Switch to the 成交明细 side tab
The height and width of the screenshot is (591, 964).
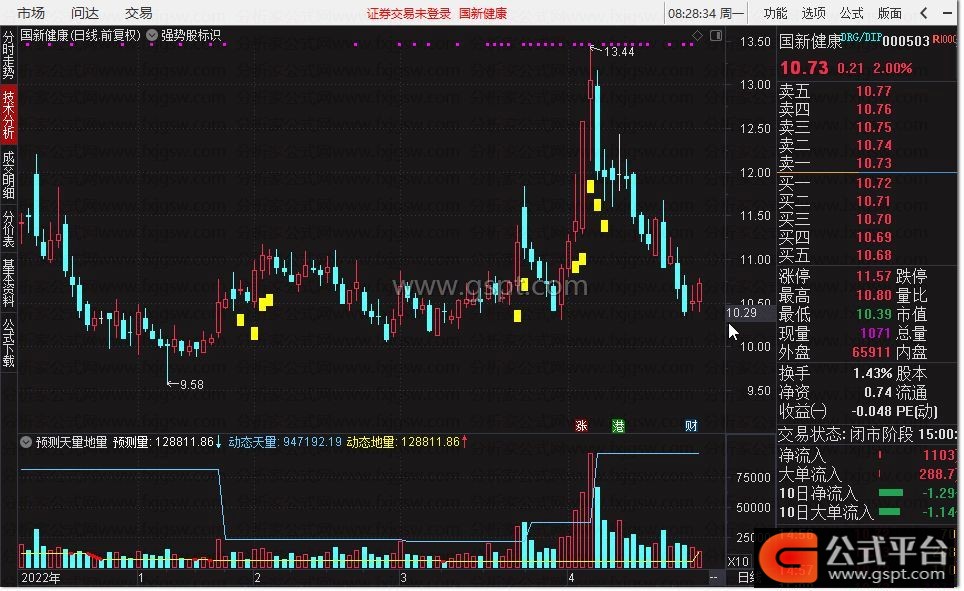tap(9, 175)
